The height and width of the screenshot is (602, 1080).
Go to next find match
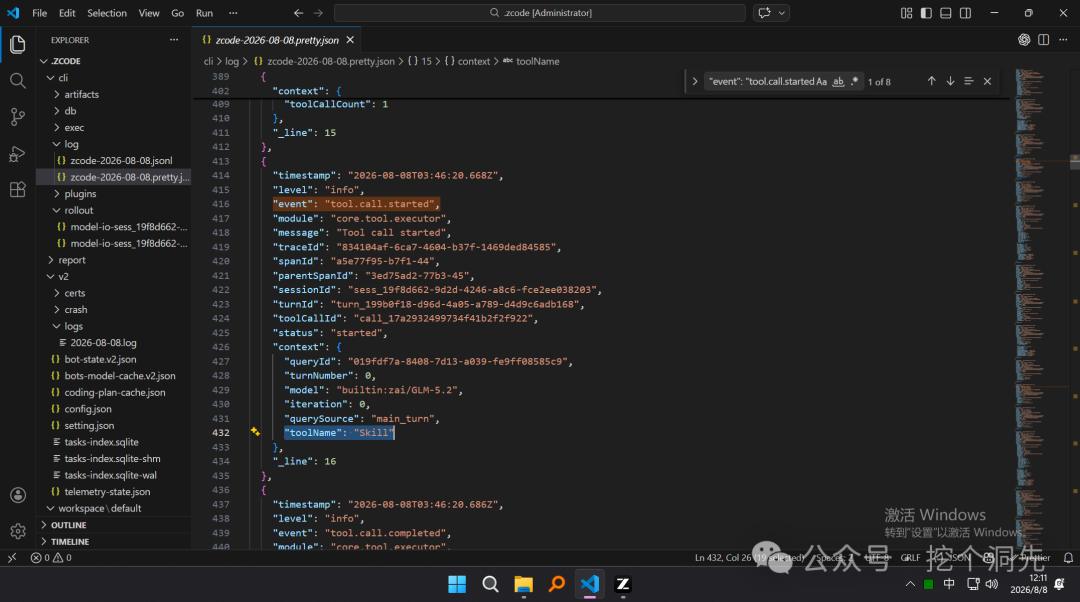pyautogui.click(x=951, y=81)
